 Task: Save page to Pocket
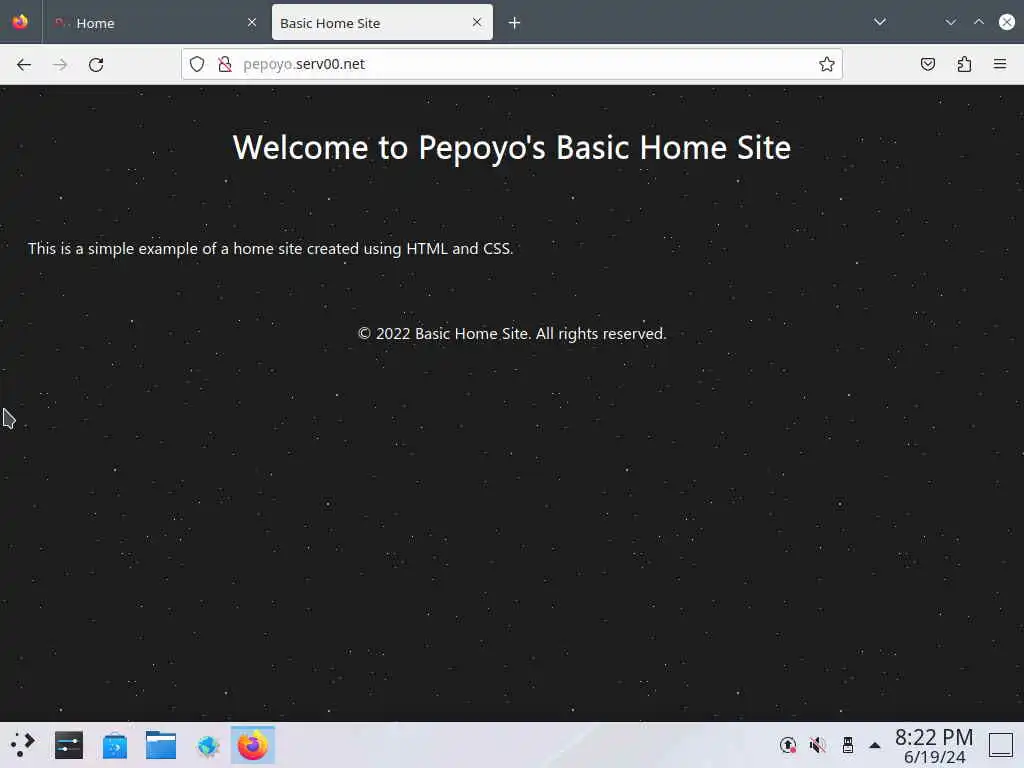tap(928, 64)
